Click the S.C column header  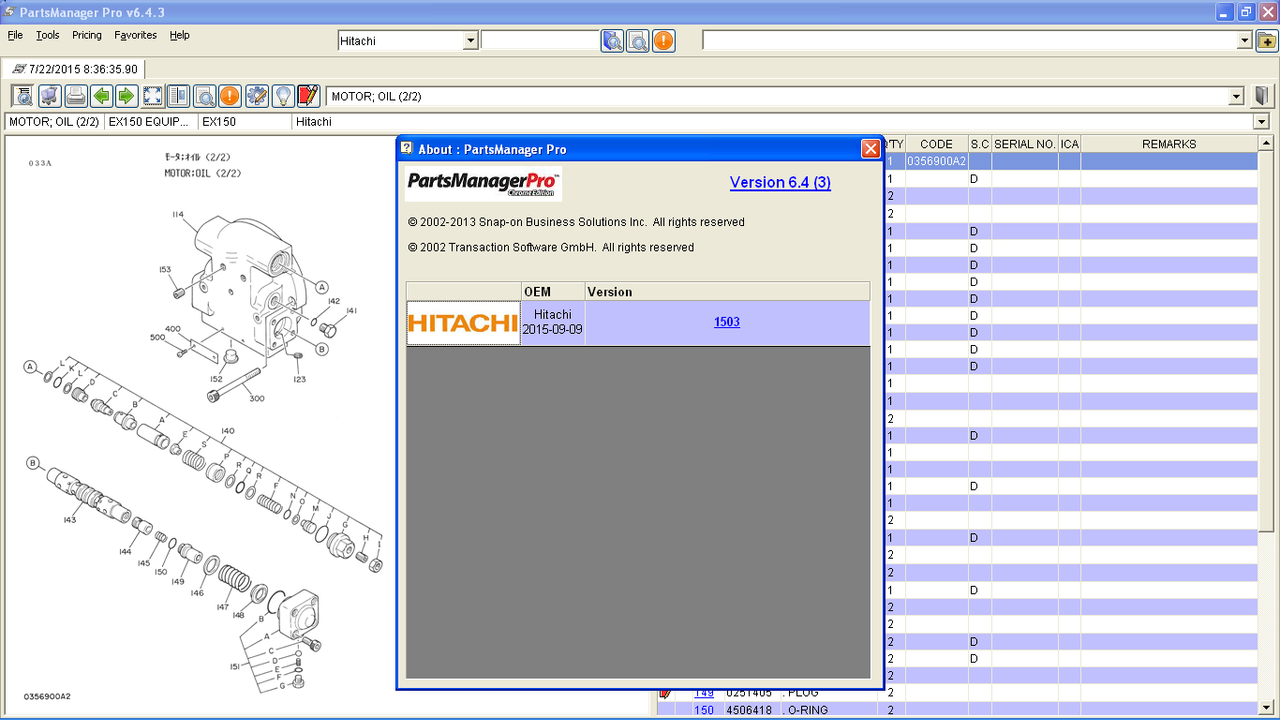pos(980,144)
